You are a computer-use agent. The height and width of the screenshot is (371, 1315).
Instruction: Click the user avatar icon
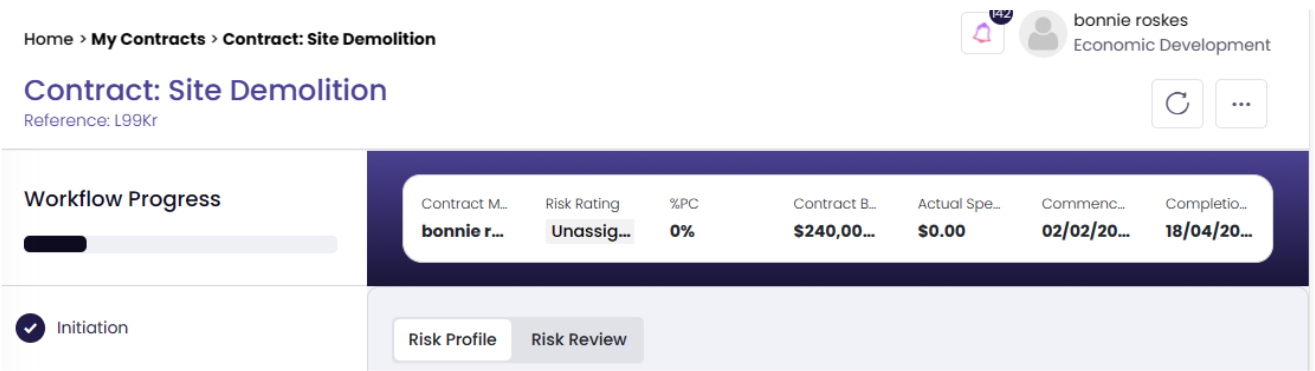click(x=1043, y=34)
